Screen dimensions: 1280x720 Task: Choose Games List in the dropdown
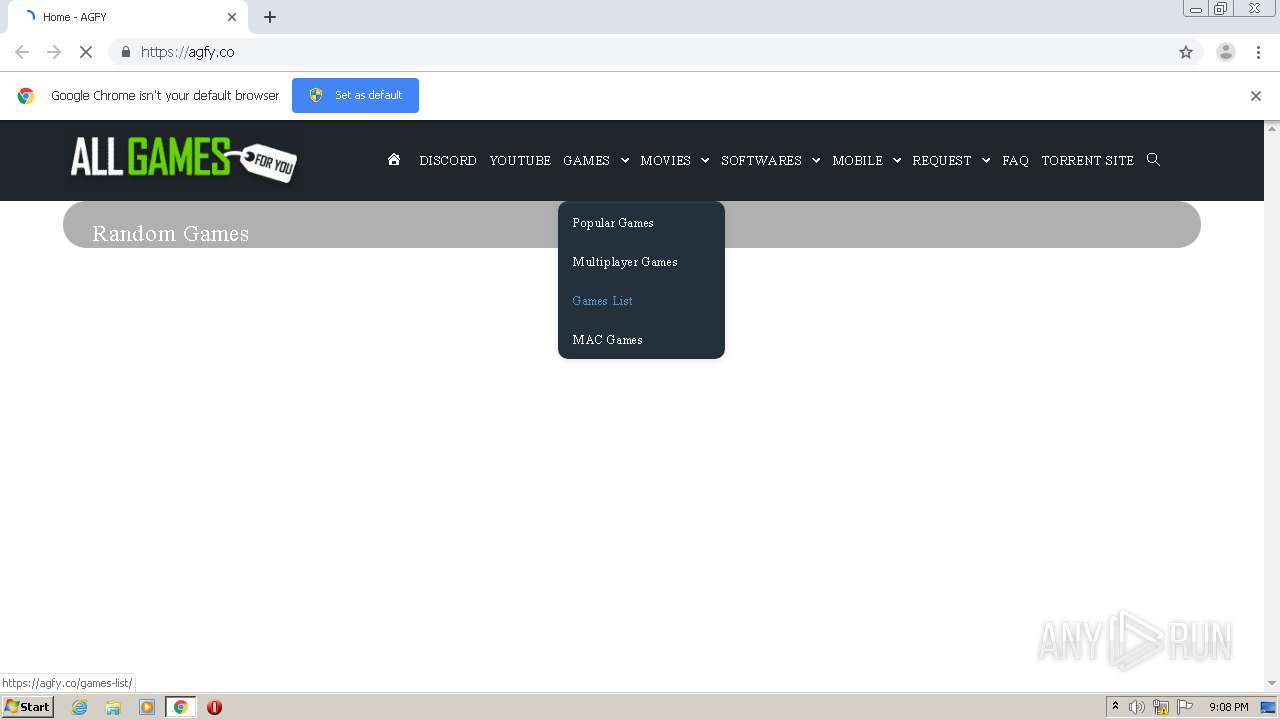pyautogui.click(x=602, y=301)
